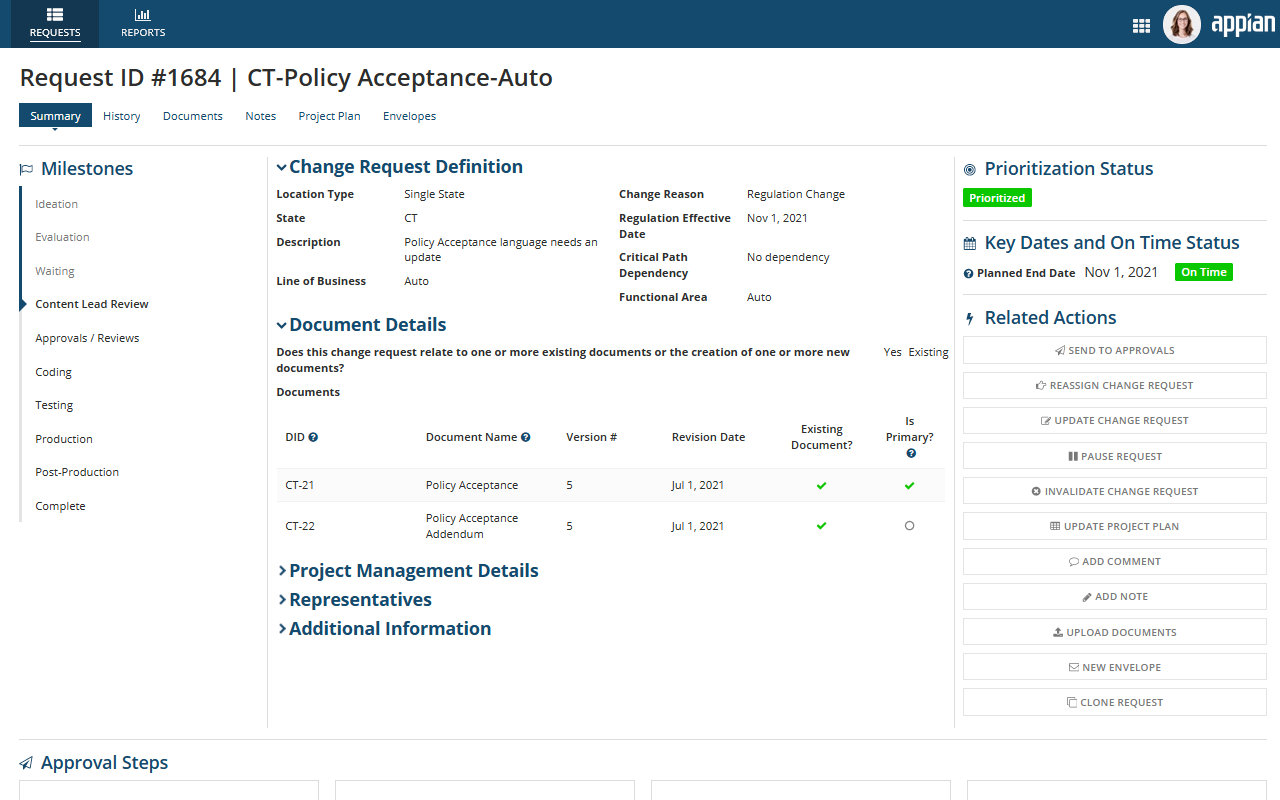The image size is (1280, 800).
Task: Open the app grid navigation menu
Action: (1141, 26)
